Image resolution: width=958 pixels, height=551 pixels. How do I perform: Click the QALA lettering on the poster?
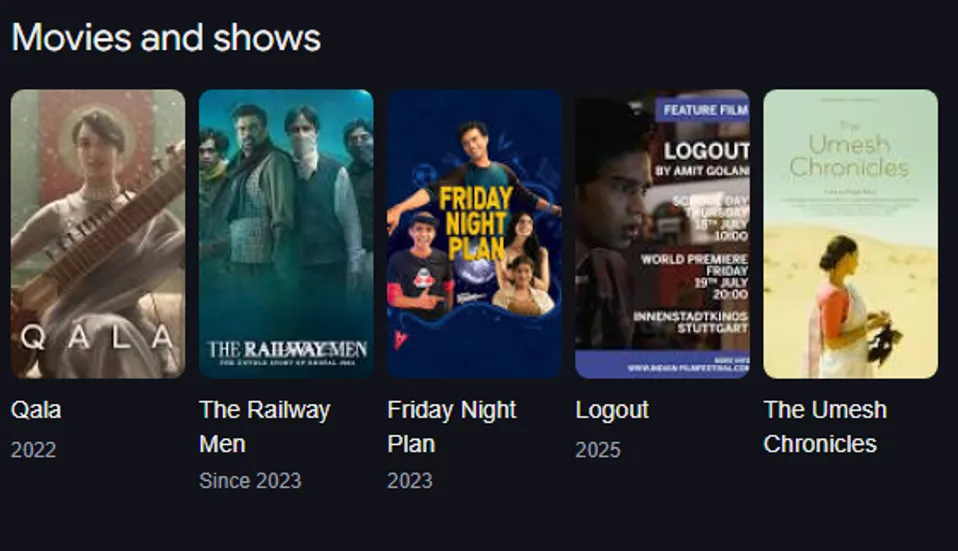98,337
